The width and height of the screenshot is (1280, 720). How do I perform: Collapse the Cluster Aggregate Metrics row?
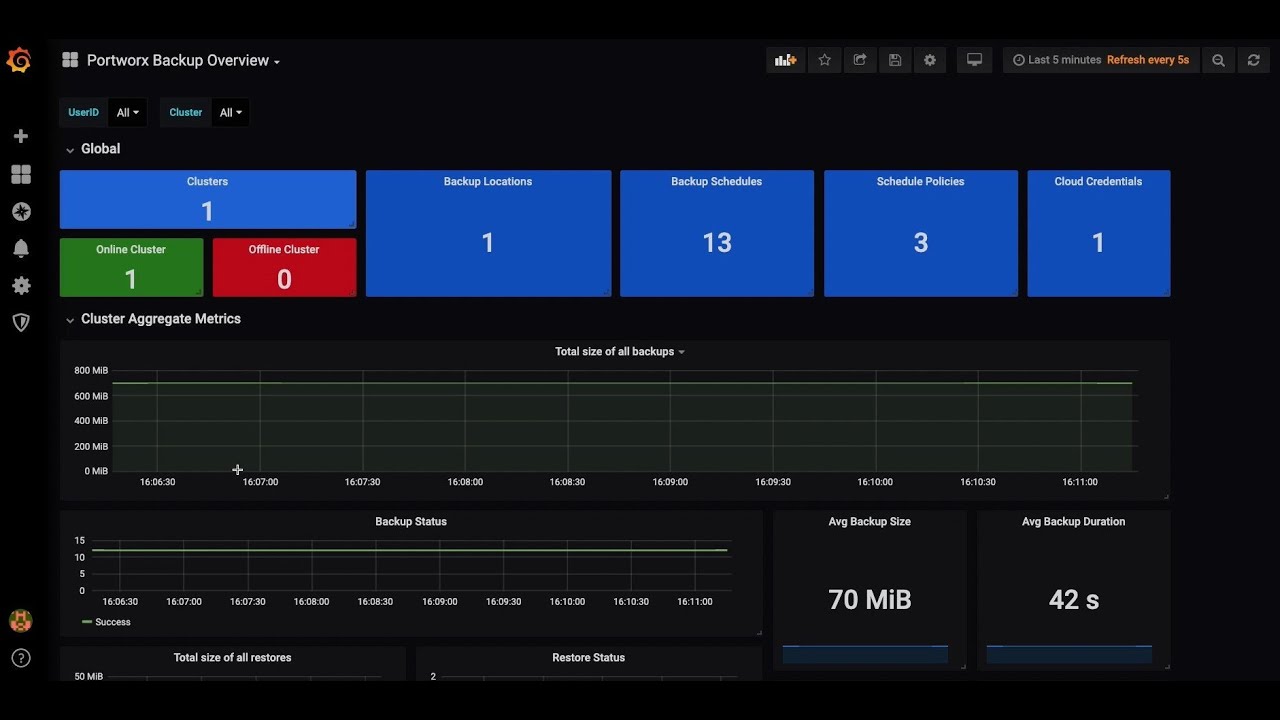153,319
